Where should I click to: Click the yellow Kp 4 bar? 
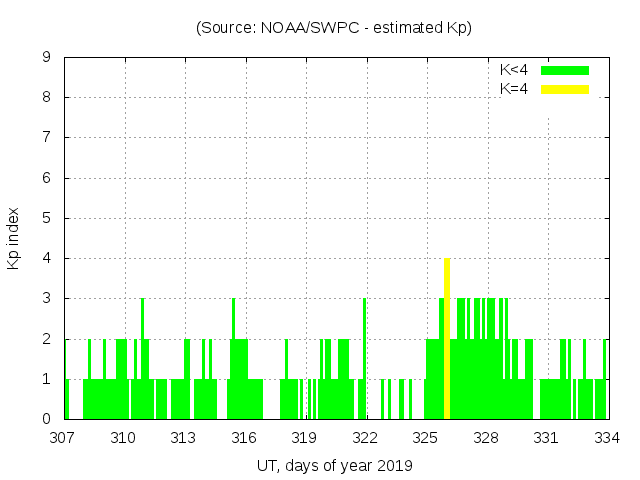click(x=447, y=338)
